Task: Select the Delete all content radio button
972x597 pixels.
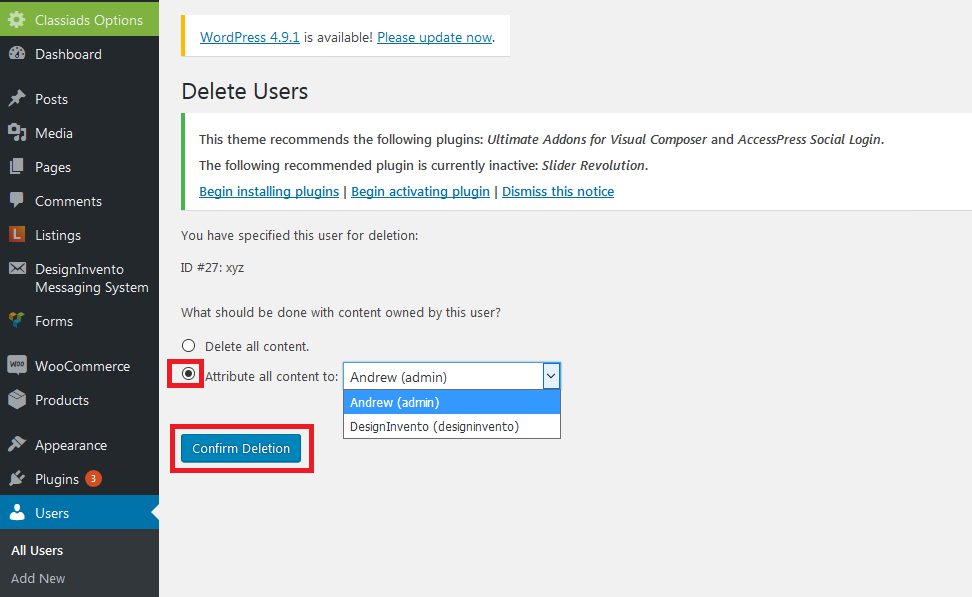Action: [x=188, y=345]
